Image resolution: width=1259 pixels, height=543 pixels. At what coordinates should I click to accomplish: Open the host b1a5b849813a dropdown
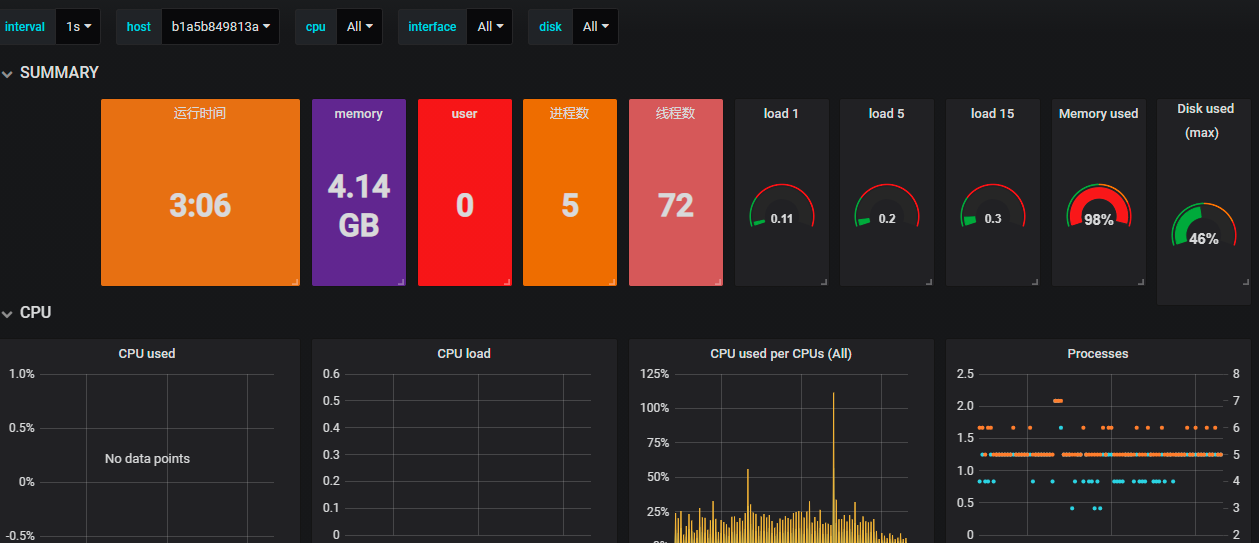[x=220, y=27]
